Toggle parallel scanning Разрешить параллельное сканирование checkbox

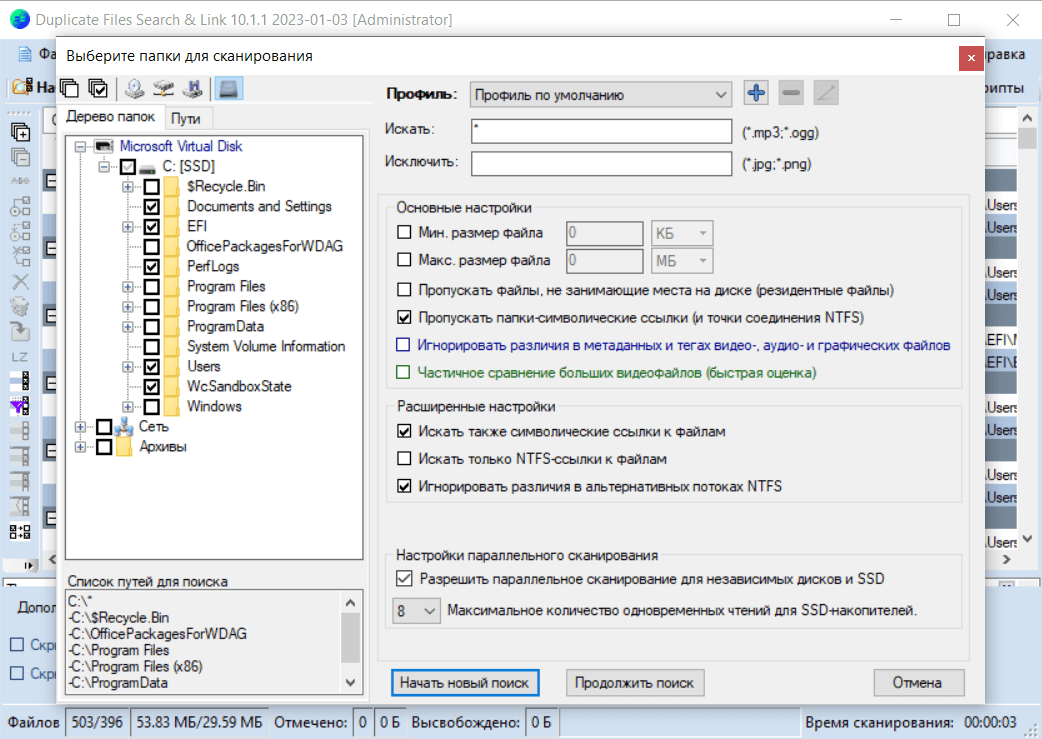pos(404,578)
